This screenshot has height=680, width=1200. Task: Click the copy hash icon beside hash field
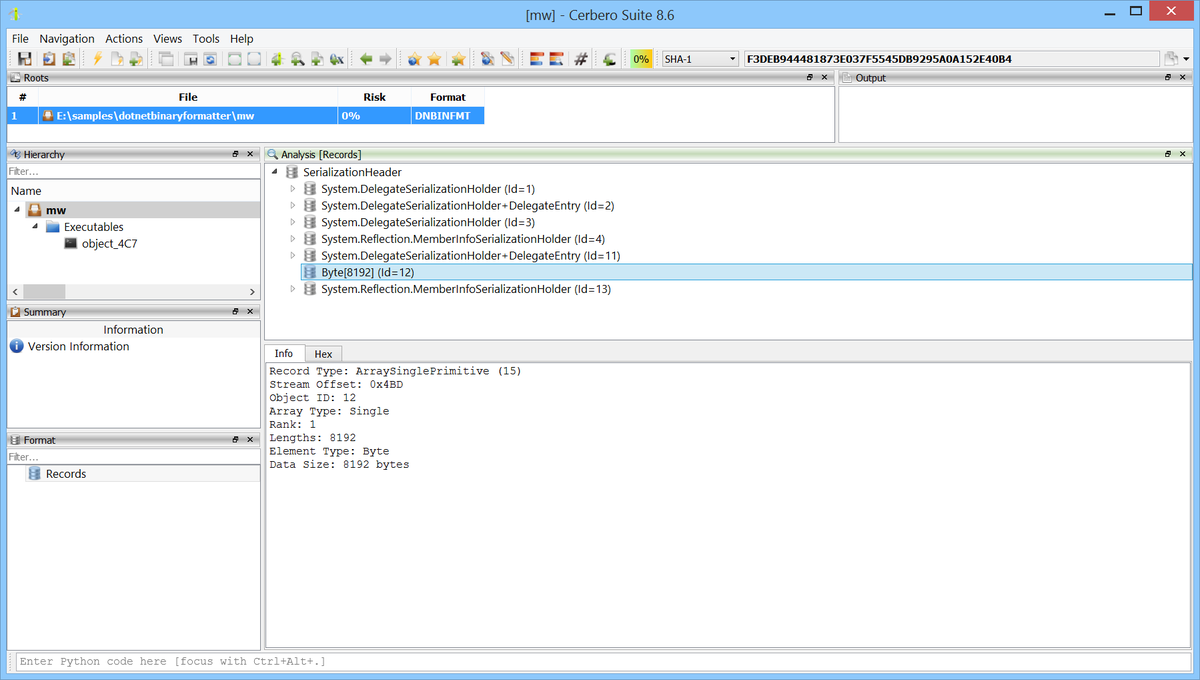(x=1171, y=59)
